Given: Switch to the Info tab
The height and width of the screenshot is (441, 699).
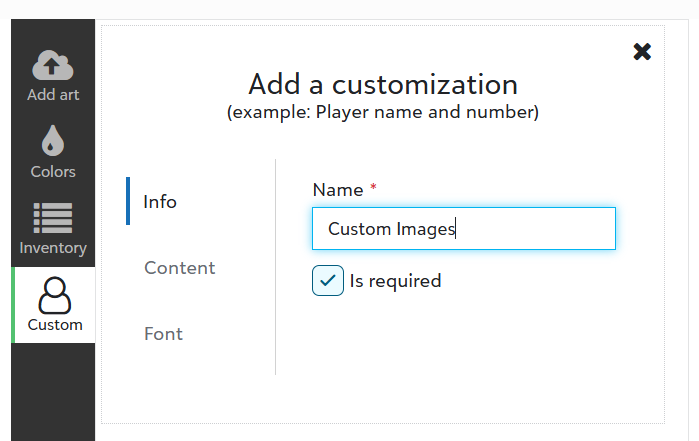Looking at the screenshot, I should click(160, 202).
